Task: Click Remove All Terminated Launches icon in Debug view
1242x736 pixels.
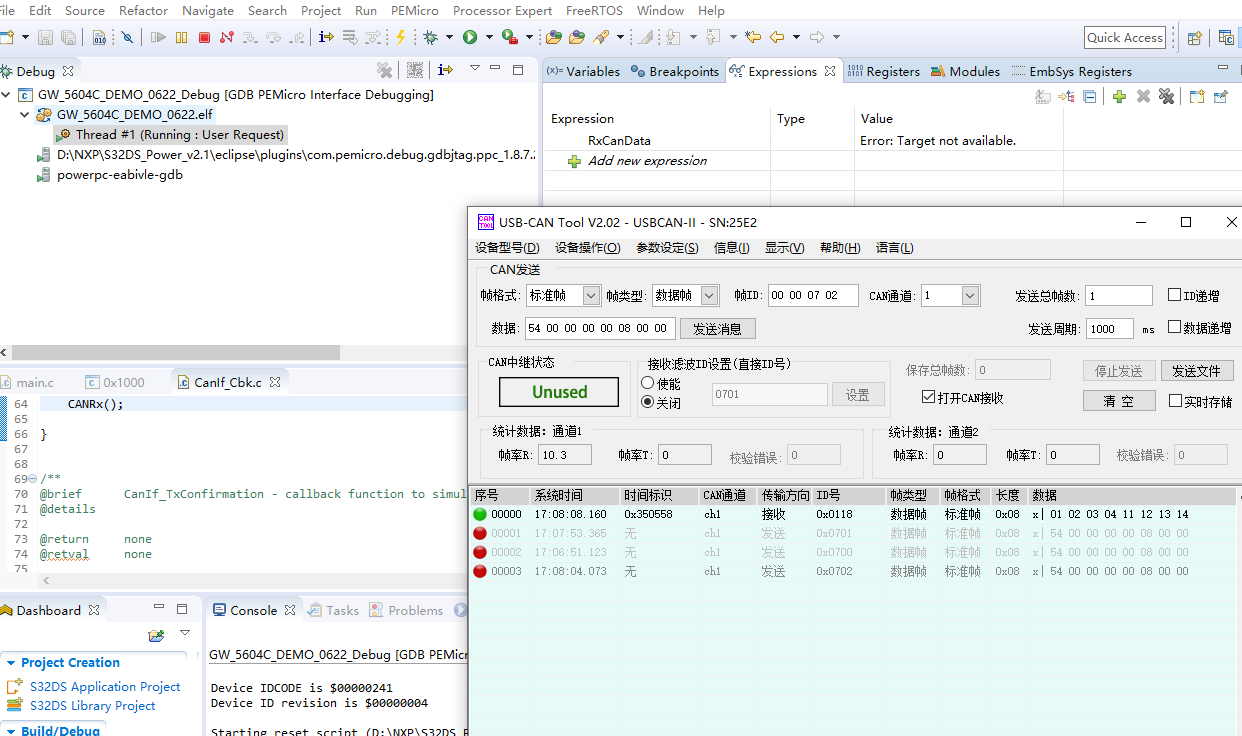Action: [x=384, y=70]
